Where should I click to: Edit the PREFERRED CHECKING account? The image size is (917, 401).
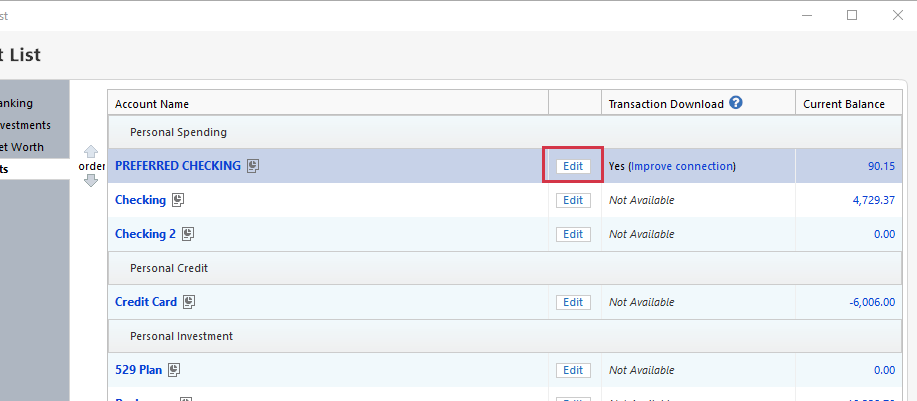click(x=573, y=166)
